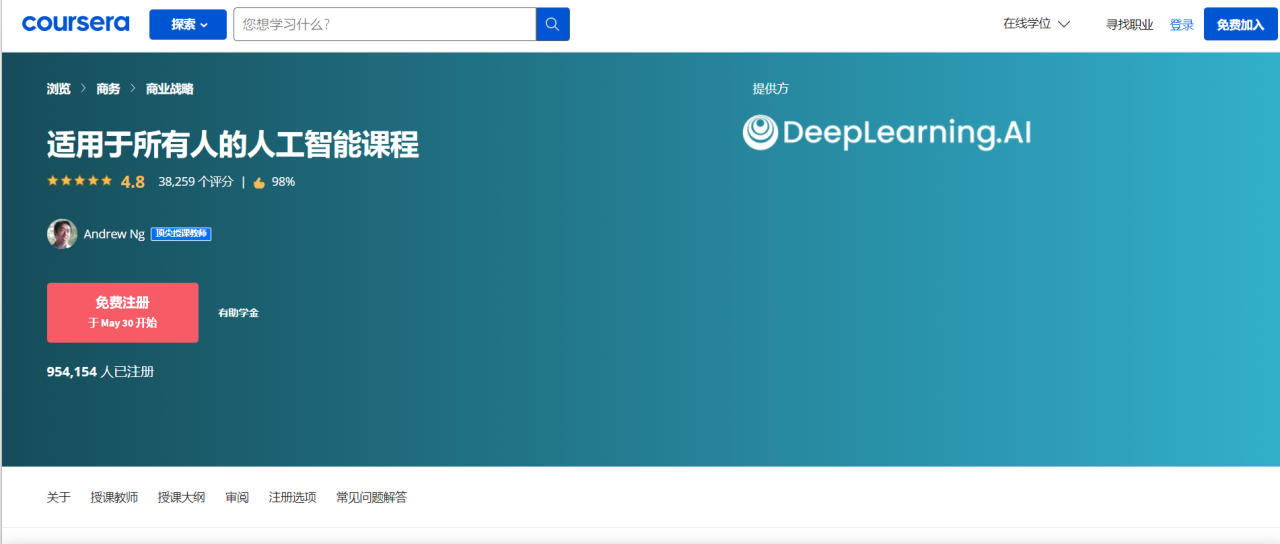Click the 免费加入 button
The image size is (1280, 544).
click(1241, 24)
